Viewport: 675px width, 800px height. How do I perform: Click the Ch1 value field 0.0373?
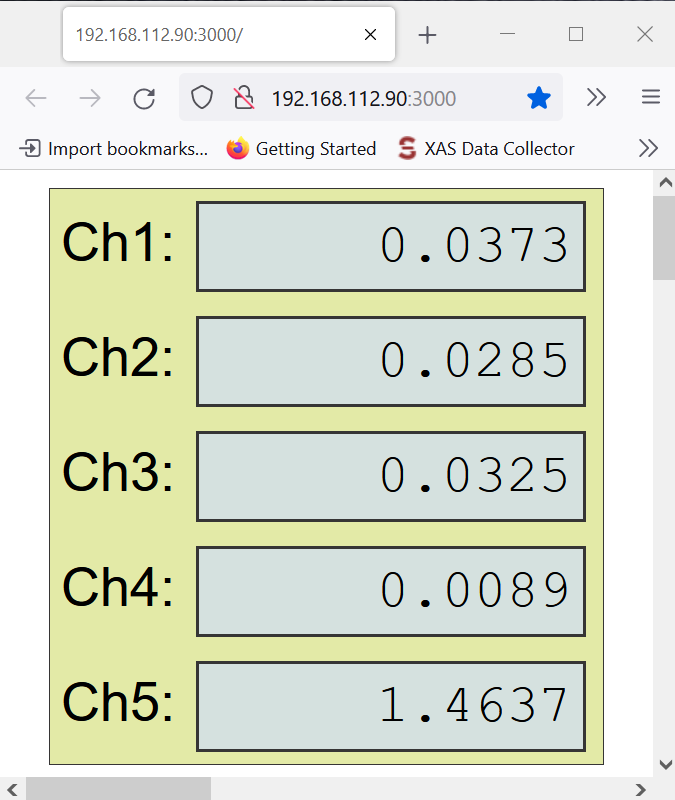(x=391, y=247)
